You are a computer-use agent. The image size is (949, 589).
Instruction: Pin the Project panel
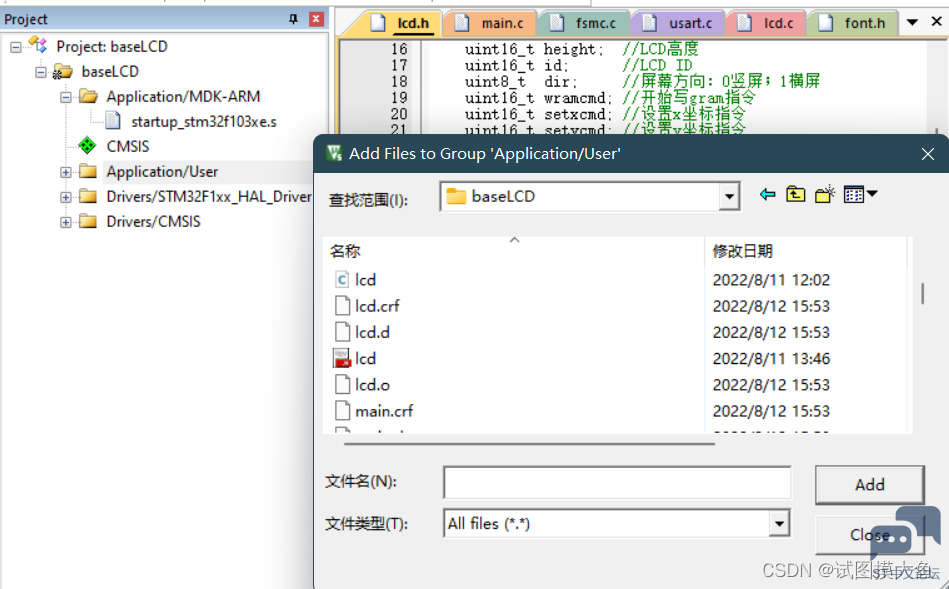(x=294, y=19)
